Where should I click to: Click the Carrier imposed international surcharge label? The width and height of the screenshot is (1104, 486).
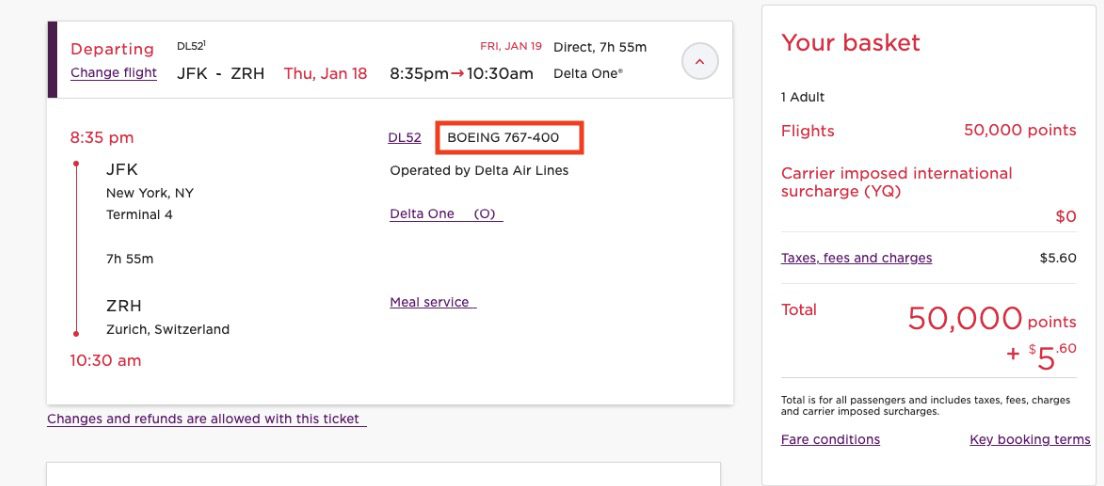[x=896, y=182]
